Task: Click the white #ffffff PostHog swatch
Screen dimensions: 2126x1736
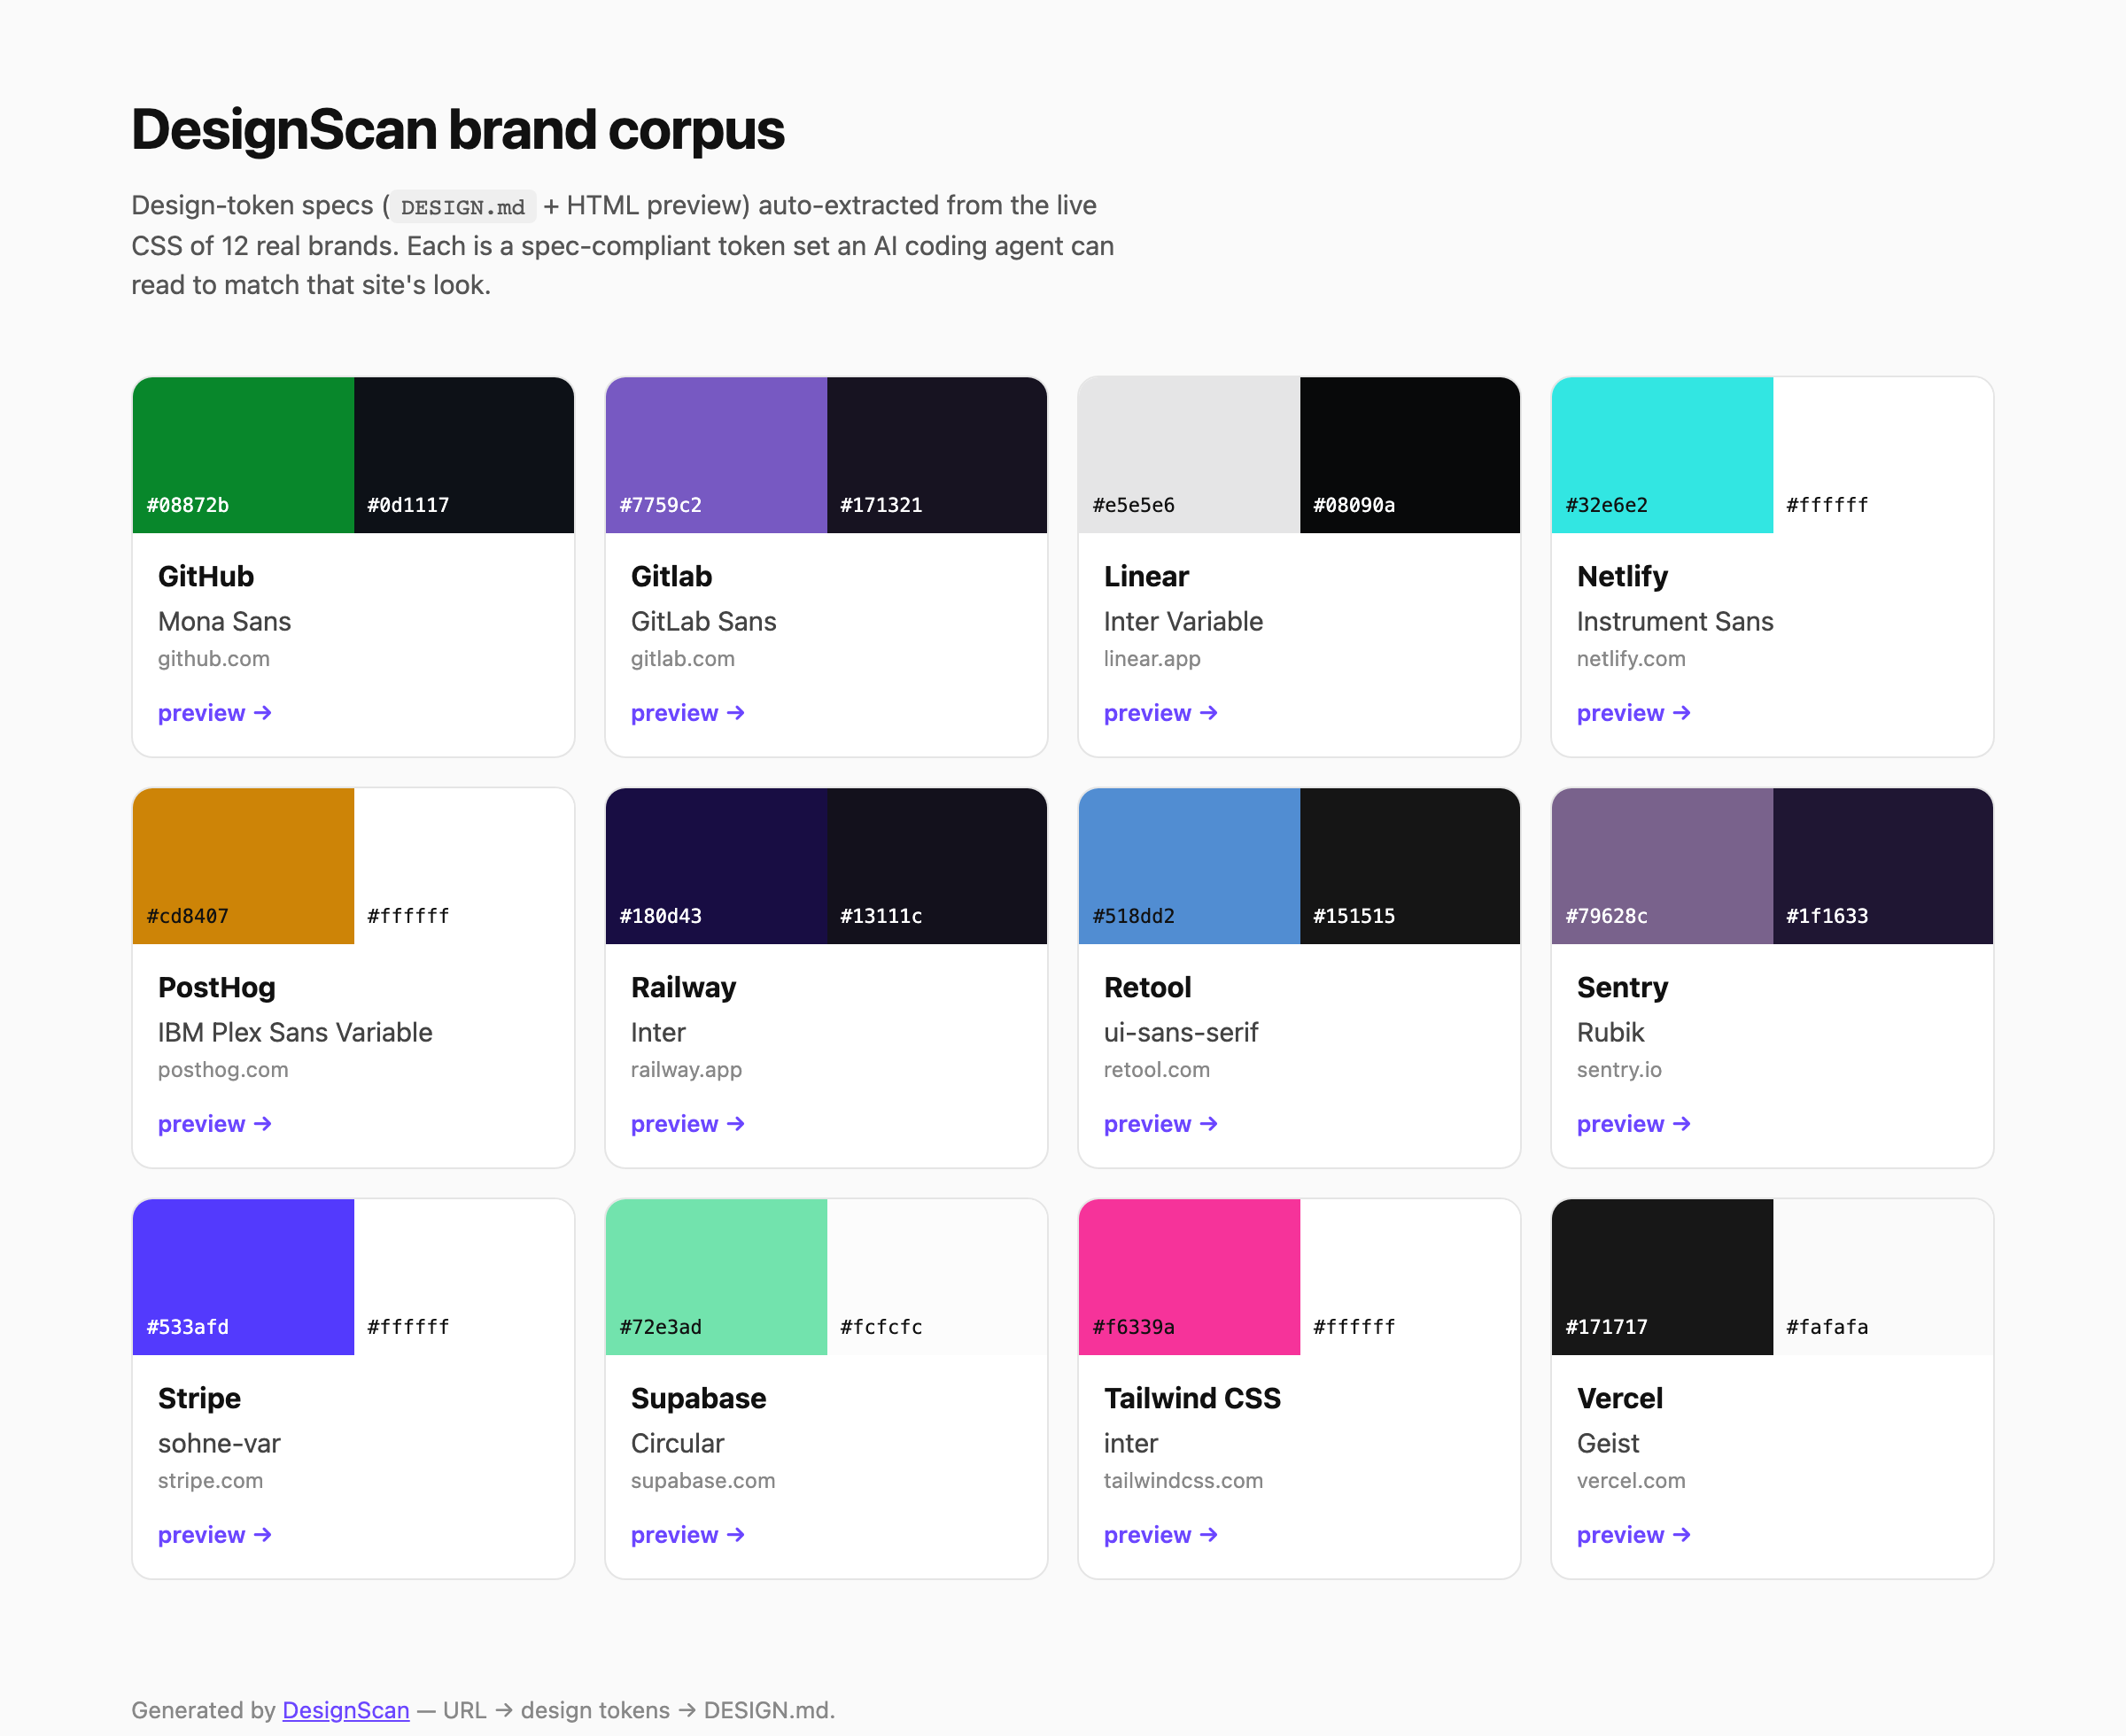Action: click(464, 866)
